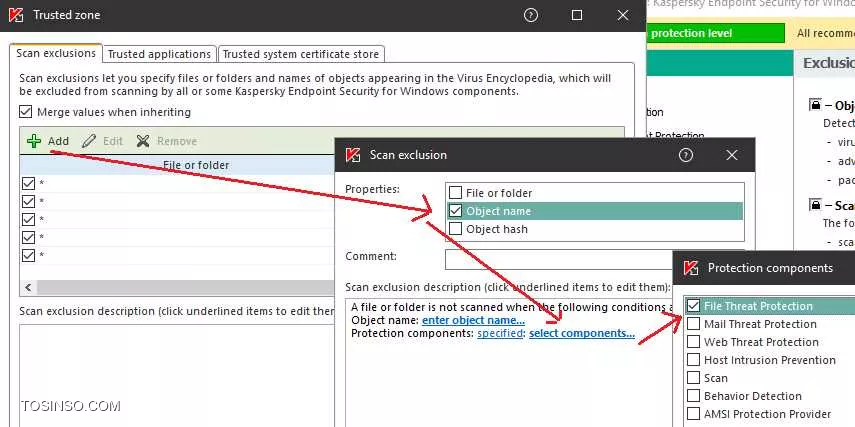The height and width of the screenshot is (427, 855).
Task: Check Host Intrusion Prevention component
Action: point(693,360)
